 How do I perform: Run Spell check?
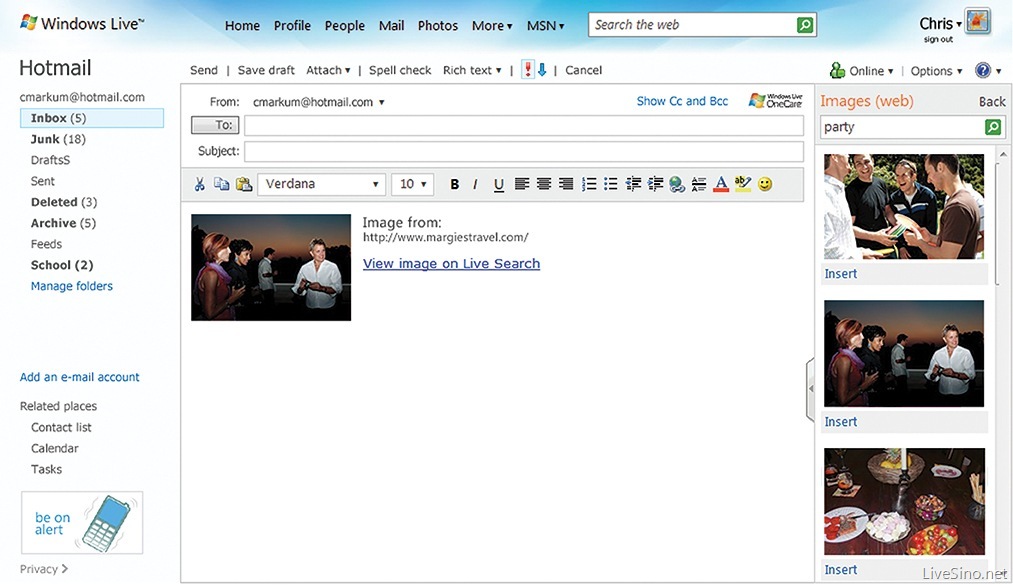click(x=400, y=70)
